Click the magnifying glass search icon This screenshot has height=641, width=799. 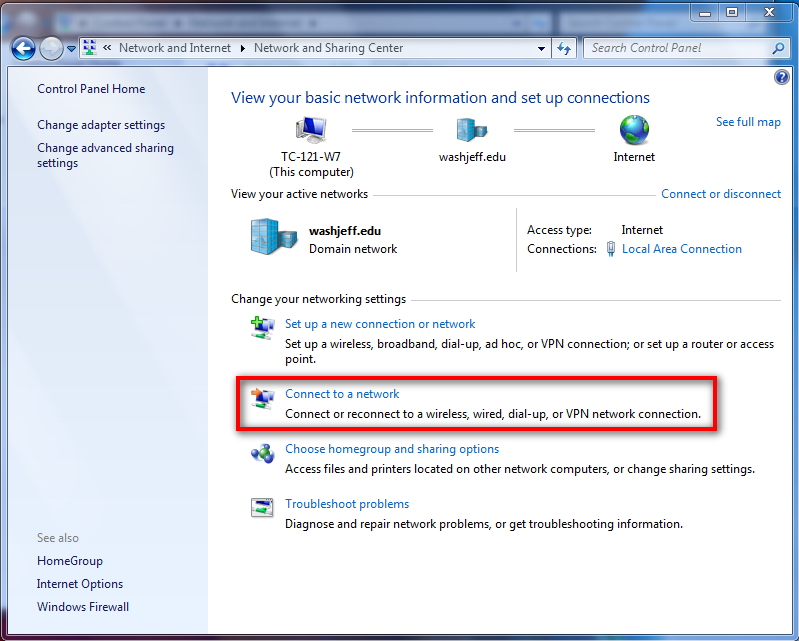778,48
